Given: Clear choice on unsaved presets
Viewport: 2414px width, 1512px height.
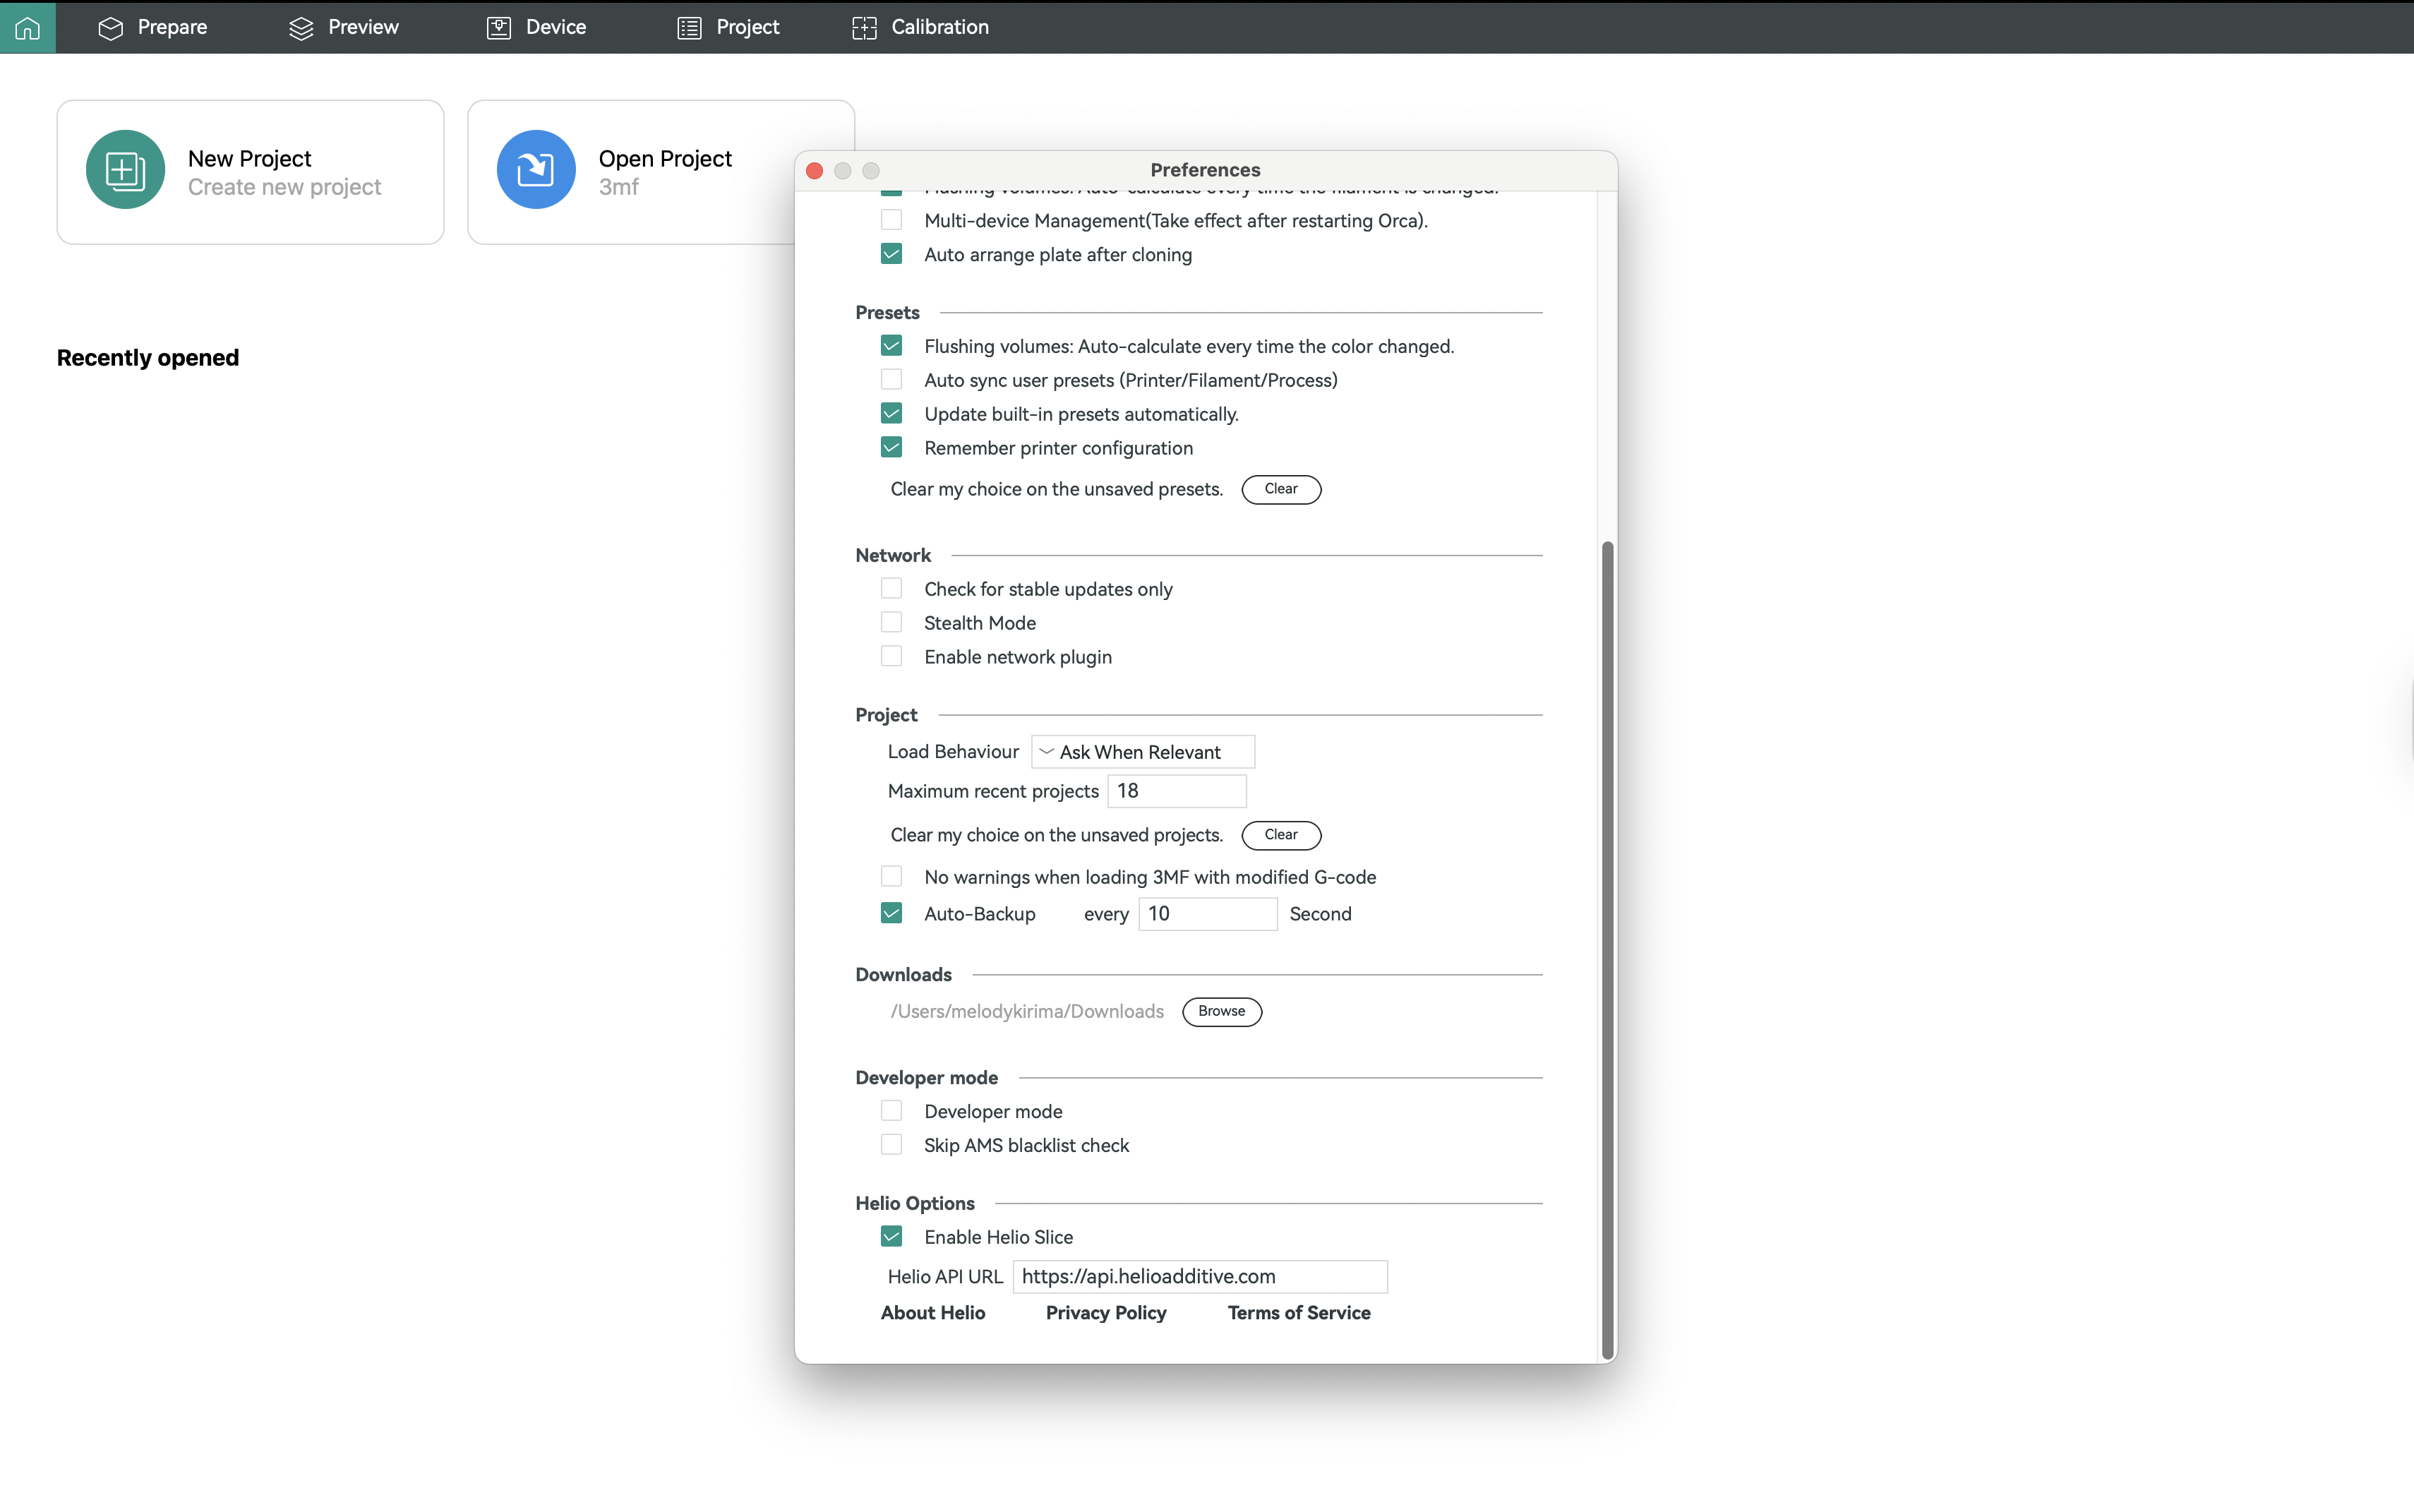Looking at the screenshot, I should tap(1281, 489).
